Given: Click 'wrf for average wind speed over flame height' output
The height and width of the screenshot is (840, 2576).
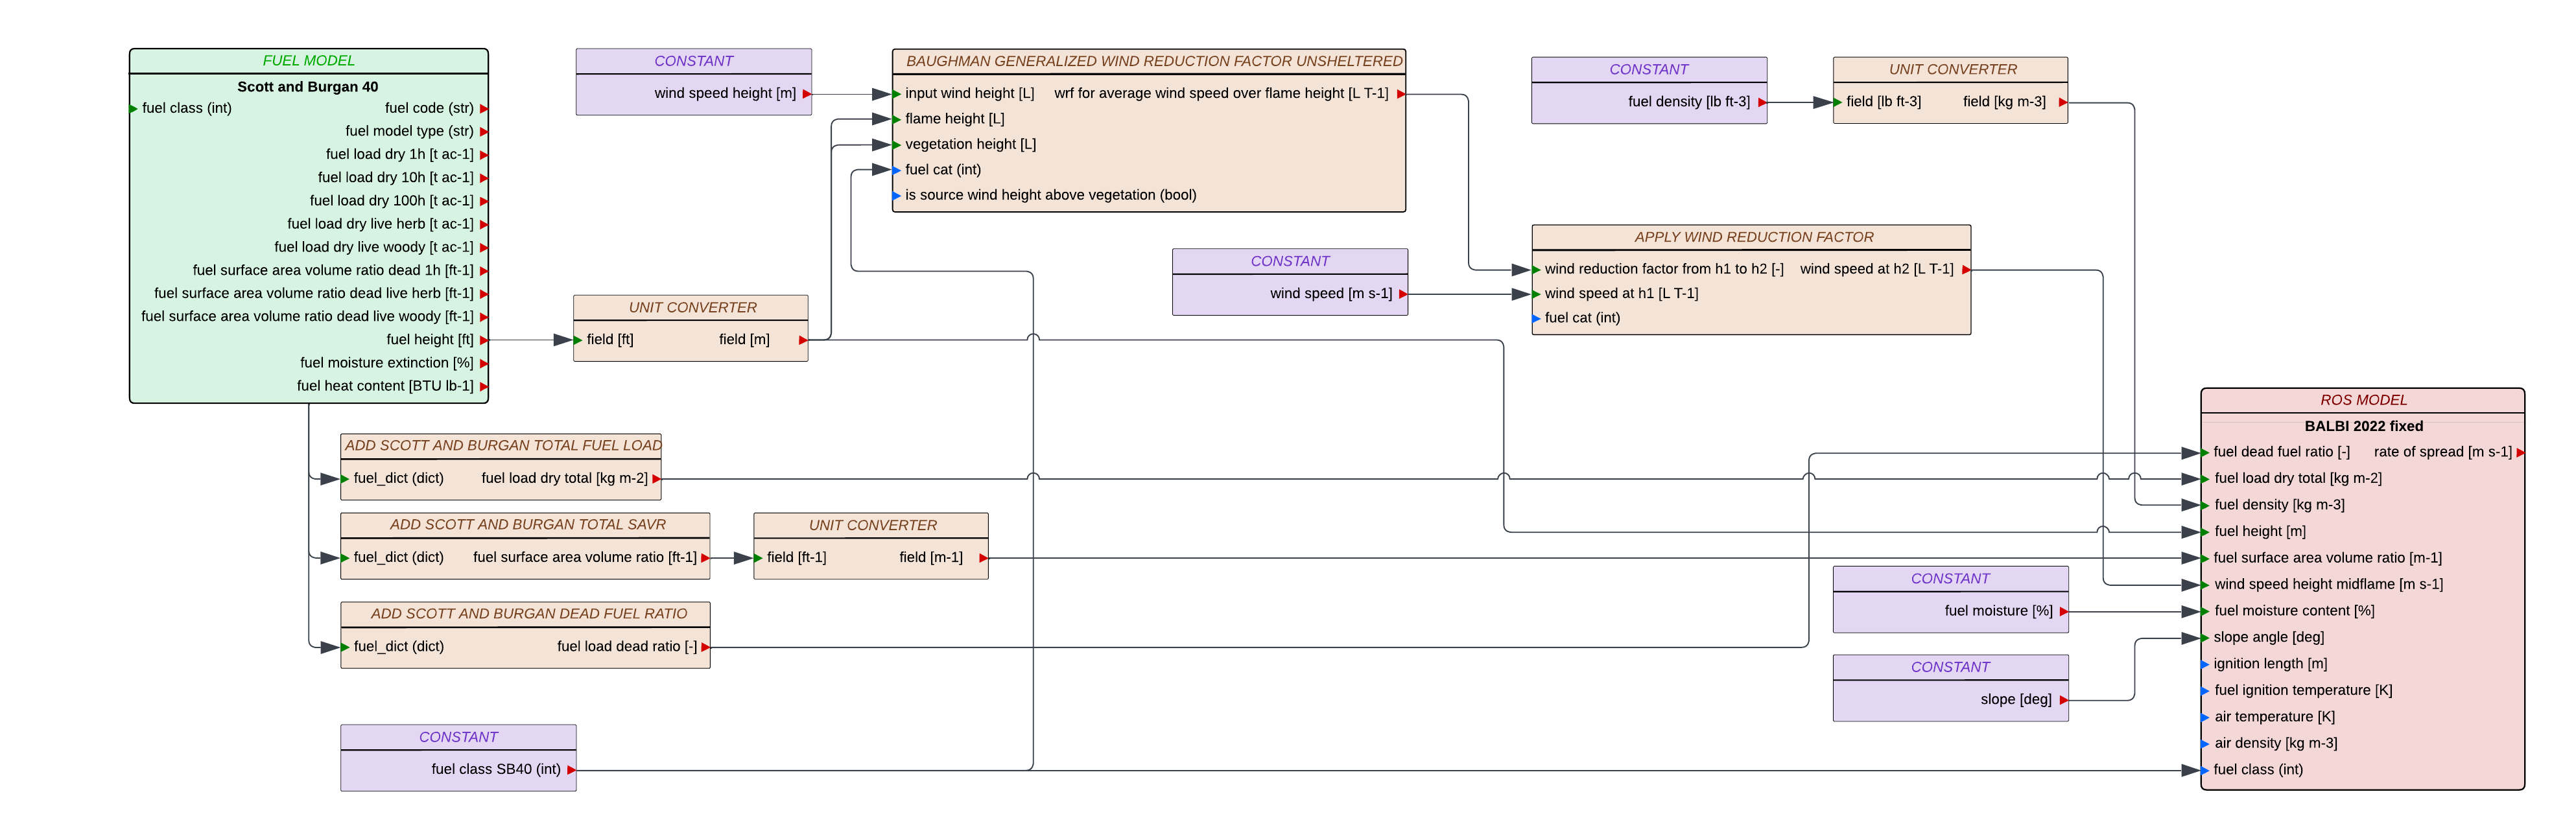Looking at the screenshot, I should pos(1221,93).
